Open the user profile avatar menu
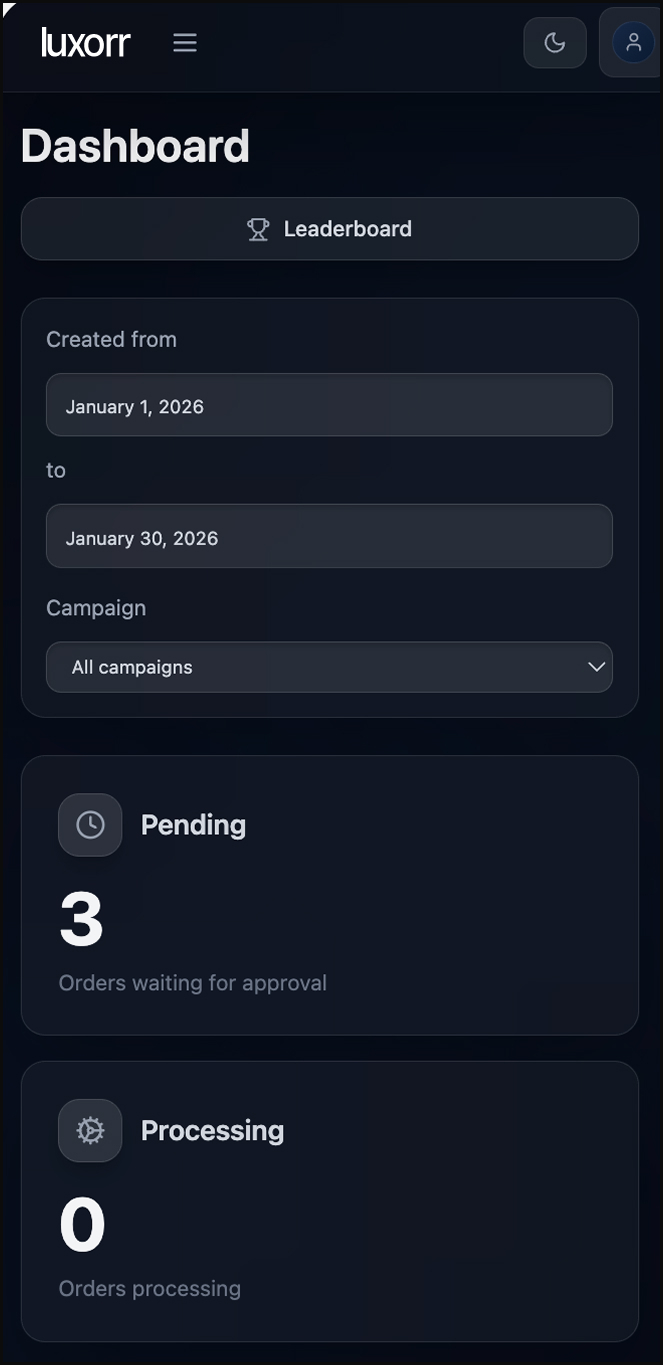The width and height of the screenshot is (663, 1365). click(x=633, y=43)
